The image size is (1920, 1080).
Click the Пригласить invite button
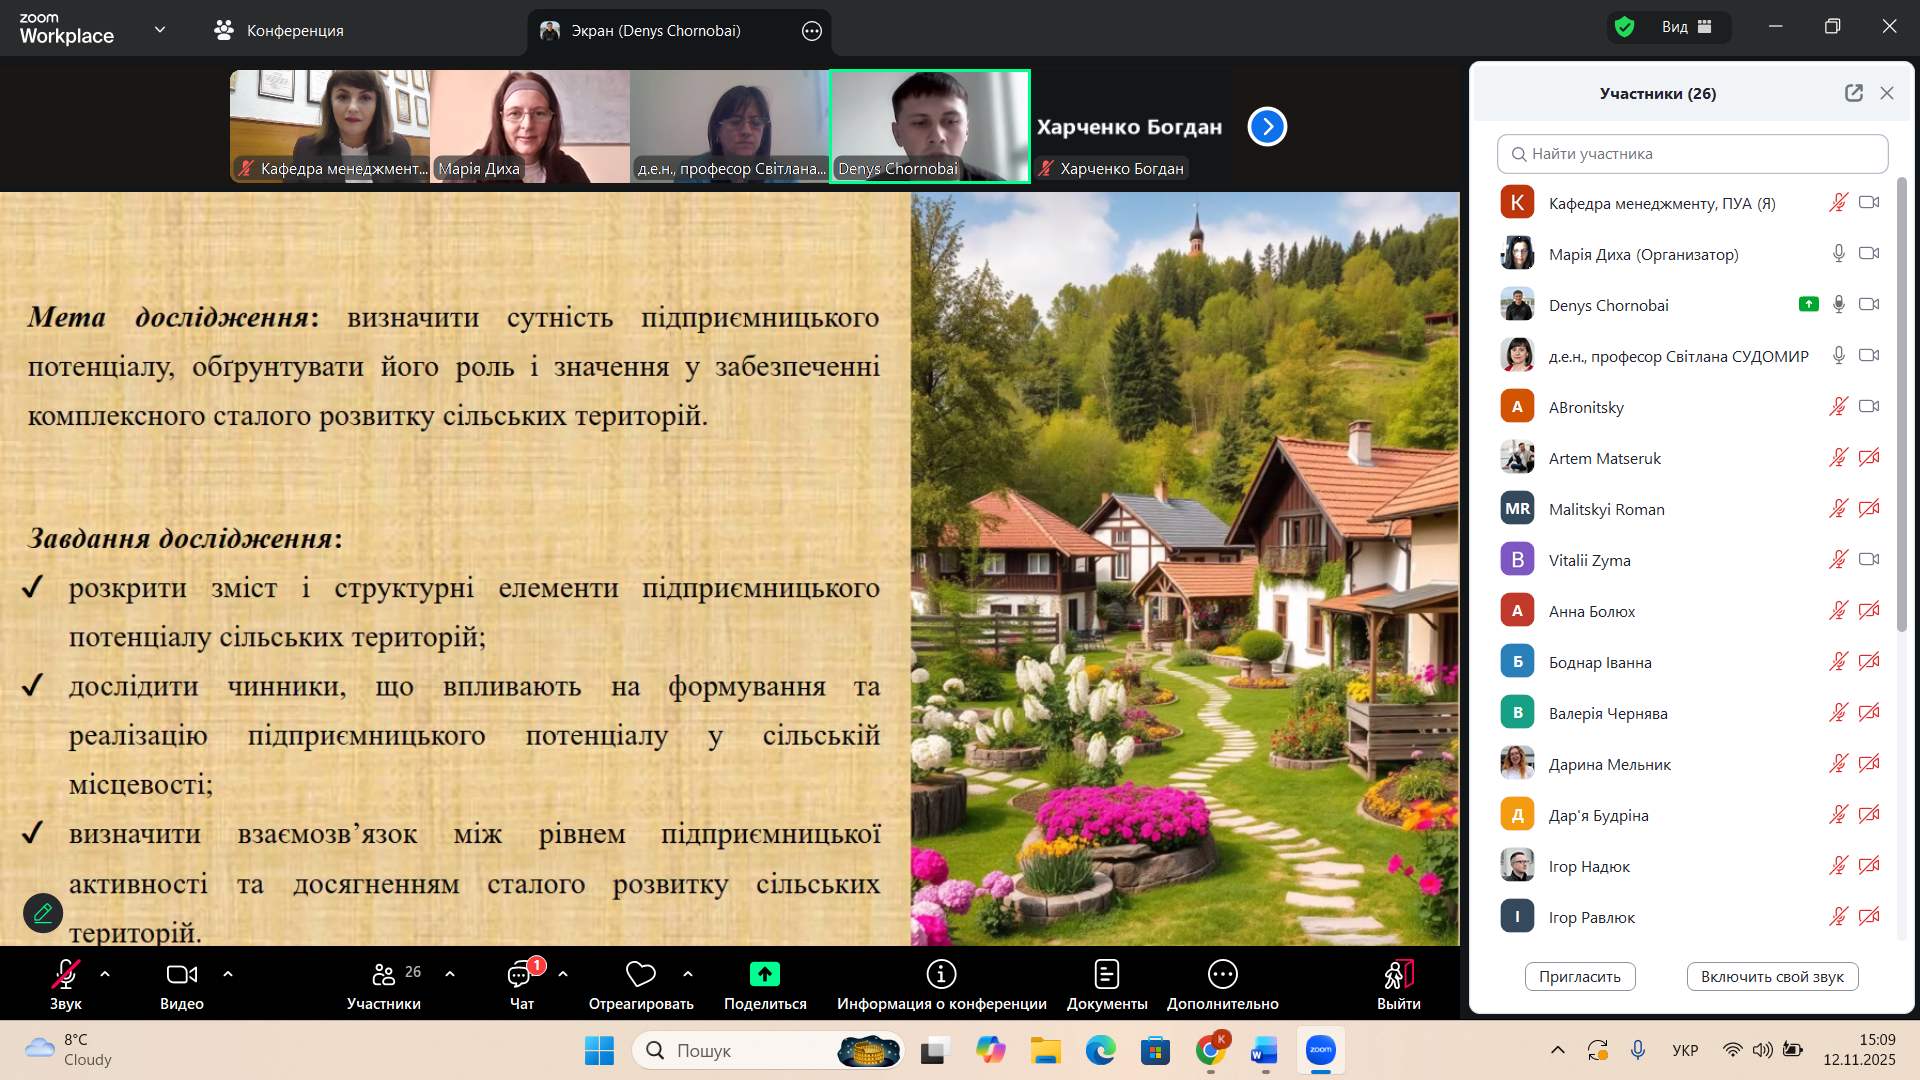click(x=1579, y=977)
